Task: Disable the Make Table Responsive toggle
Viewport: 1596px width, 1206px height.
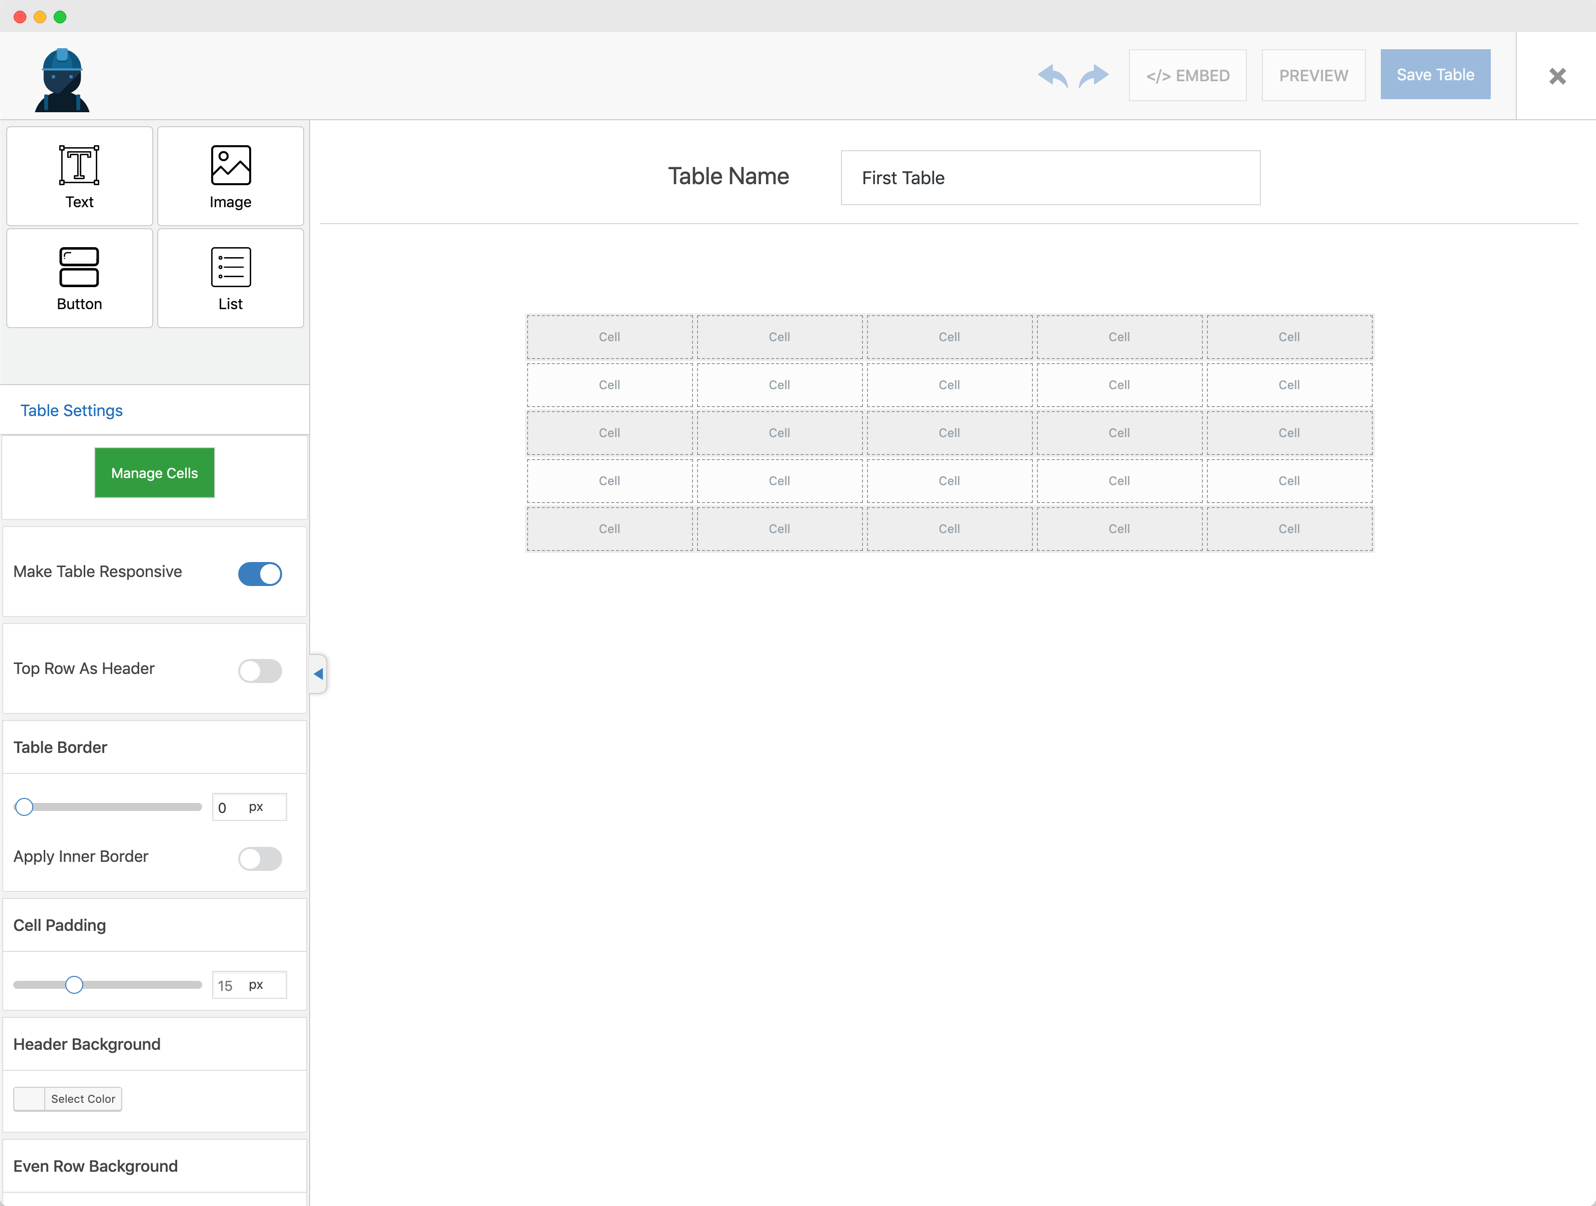Action: [x=260, y=574]
